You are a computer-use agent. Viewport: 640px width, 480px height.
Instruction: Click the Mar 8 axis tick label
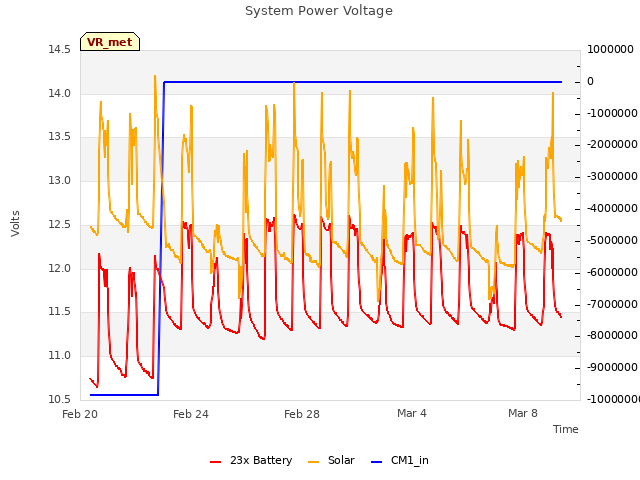[522, 413]
